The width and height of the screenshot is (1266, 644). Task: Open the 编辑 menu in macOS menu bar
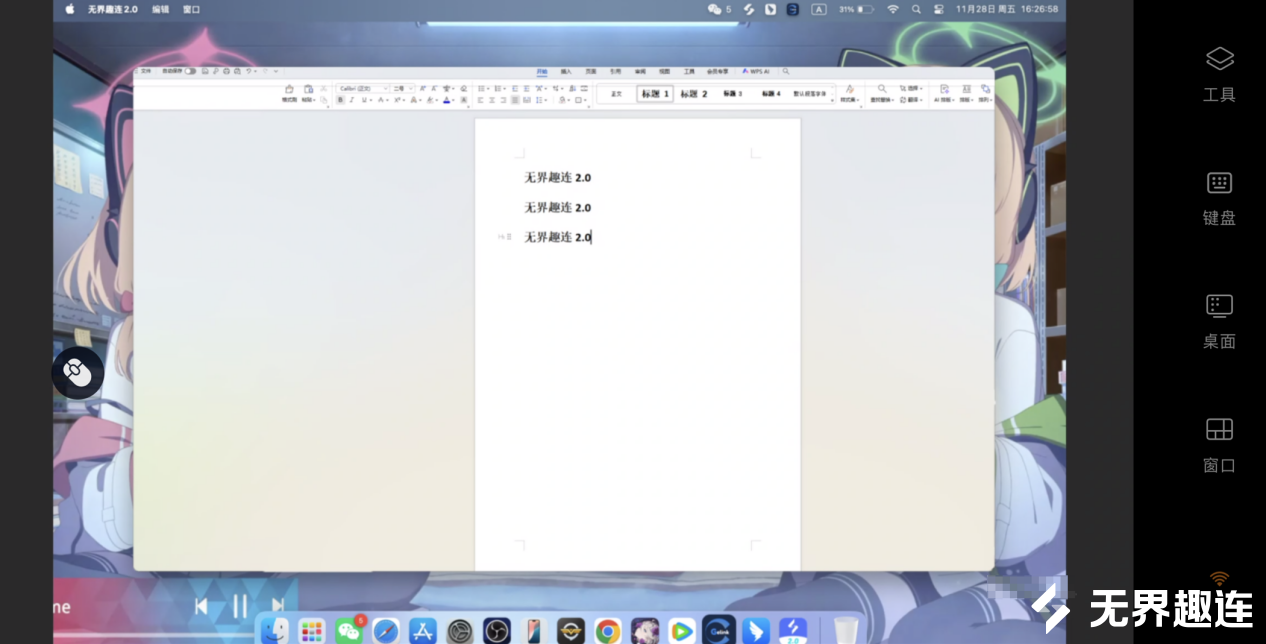[160, 9]
